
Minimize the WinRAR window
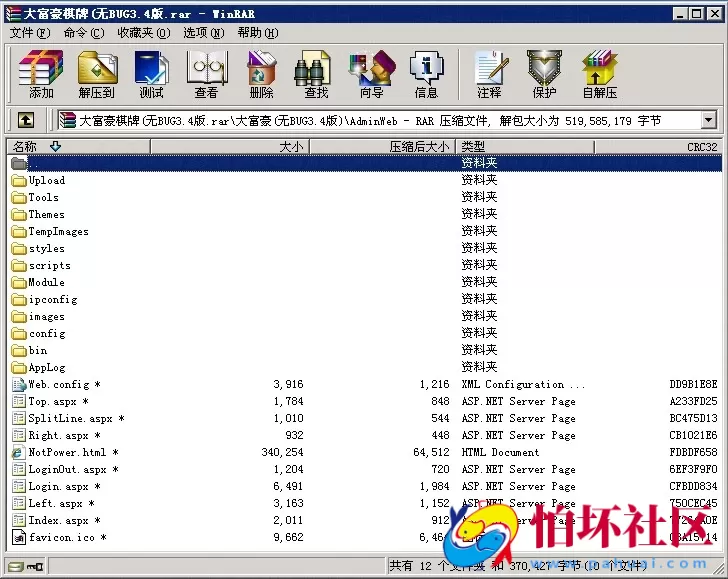click(681, 14)
